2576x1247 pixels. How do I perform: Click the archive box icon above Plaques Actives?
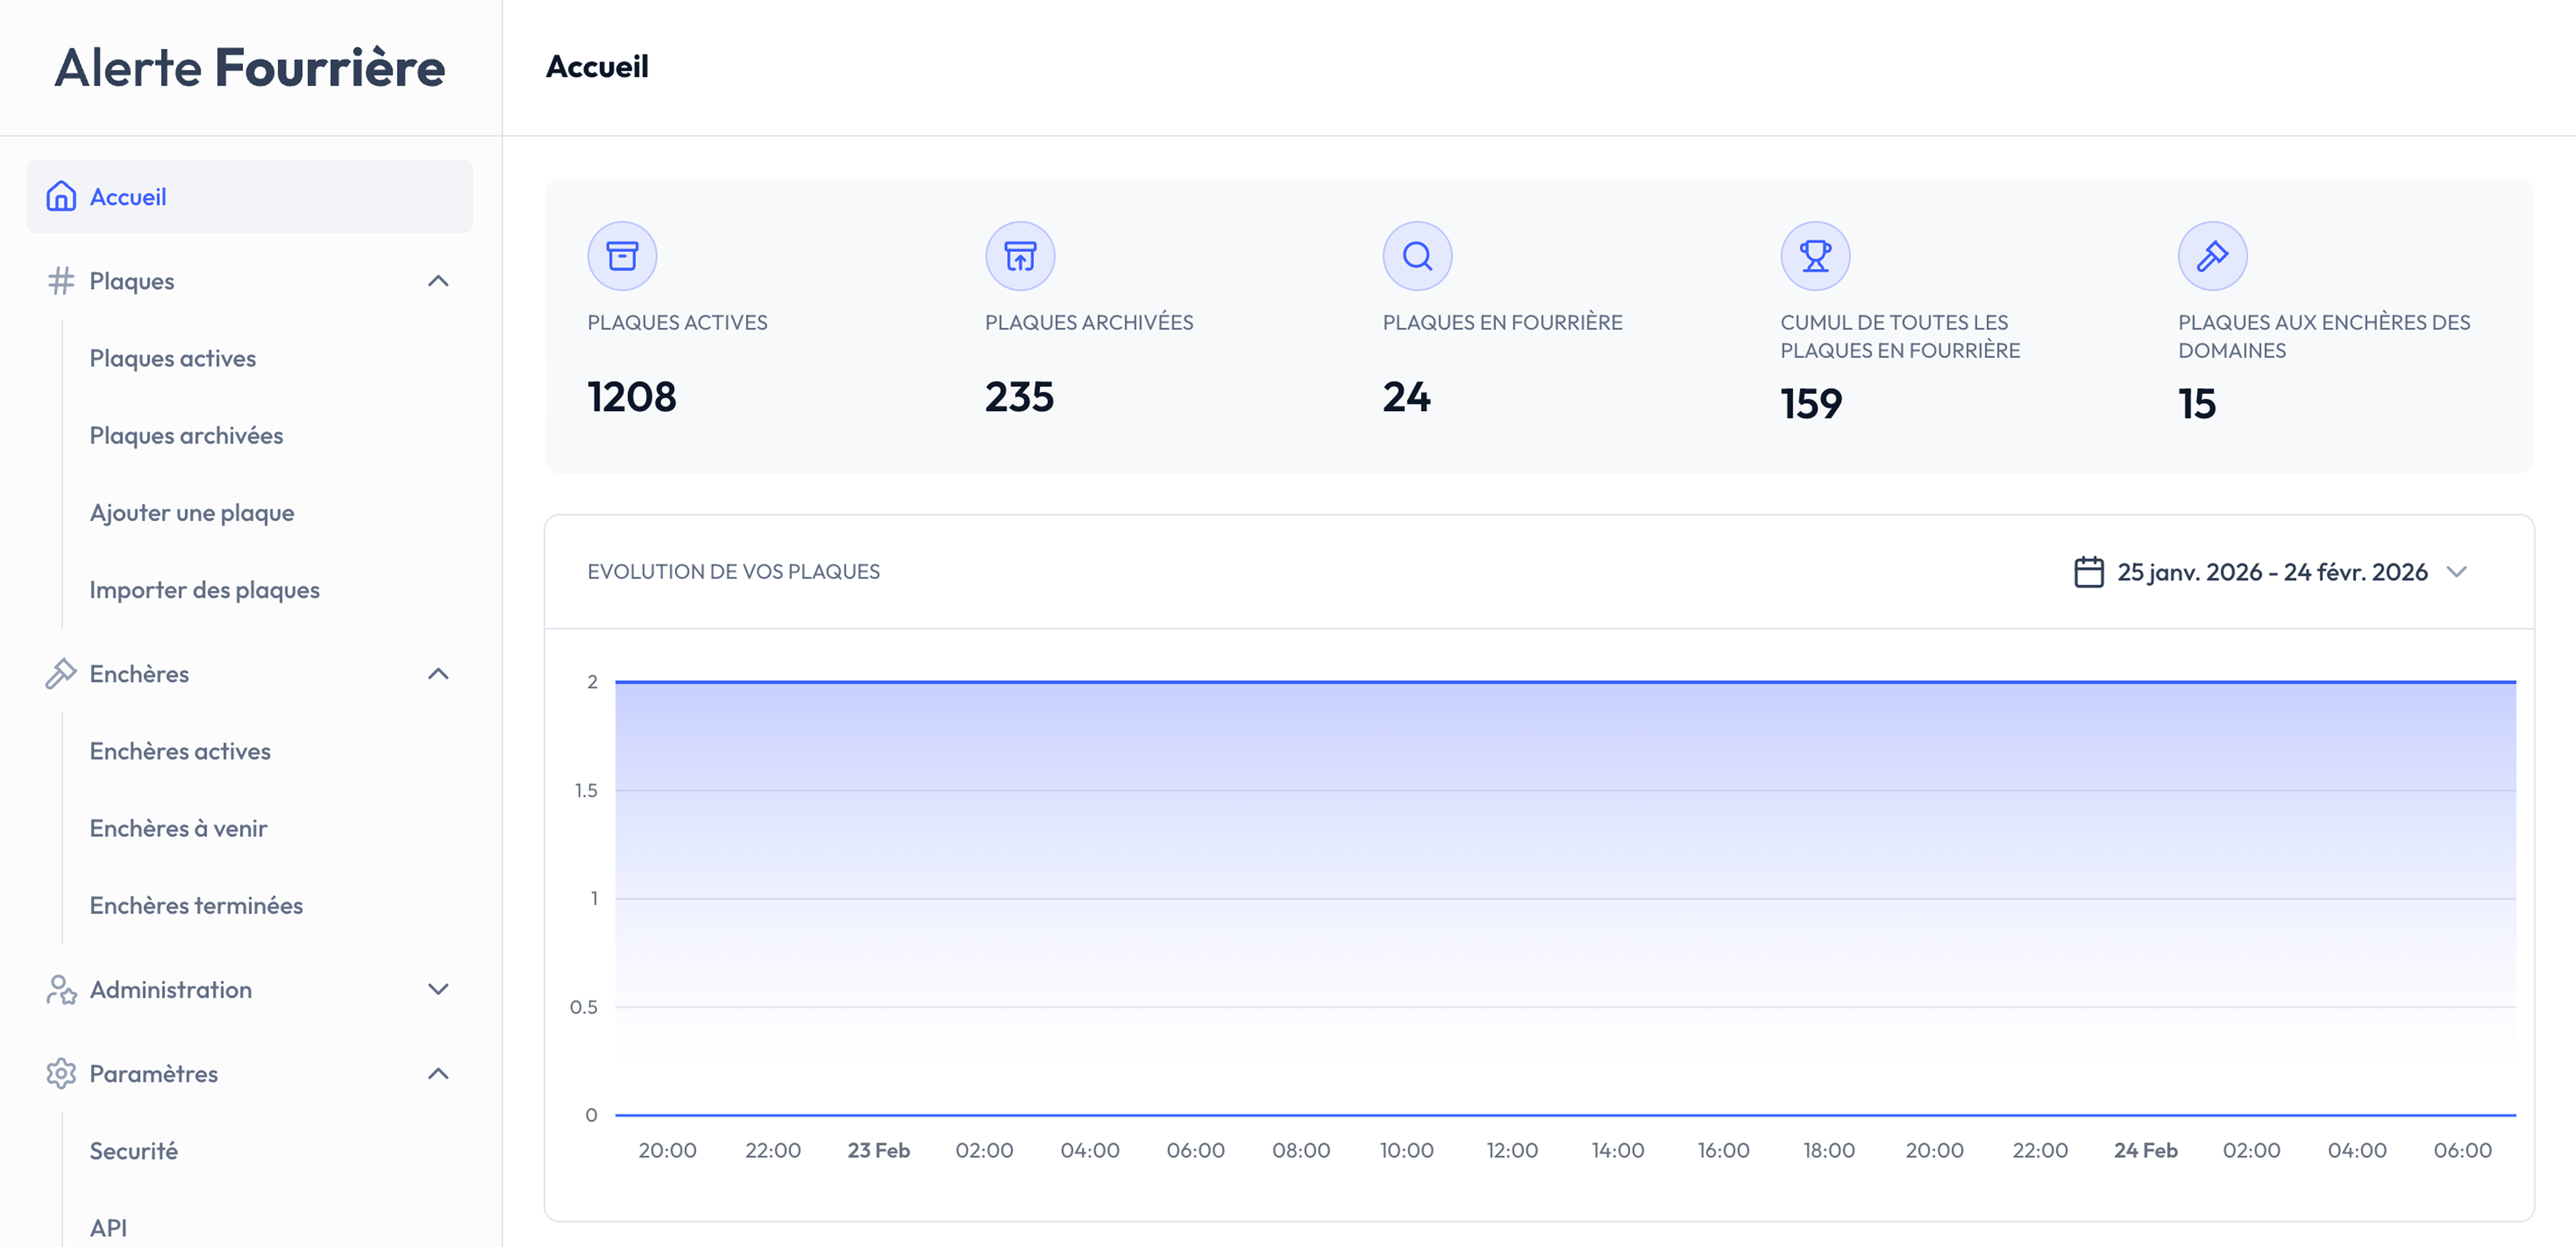[x=622, y=256]
